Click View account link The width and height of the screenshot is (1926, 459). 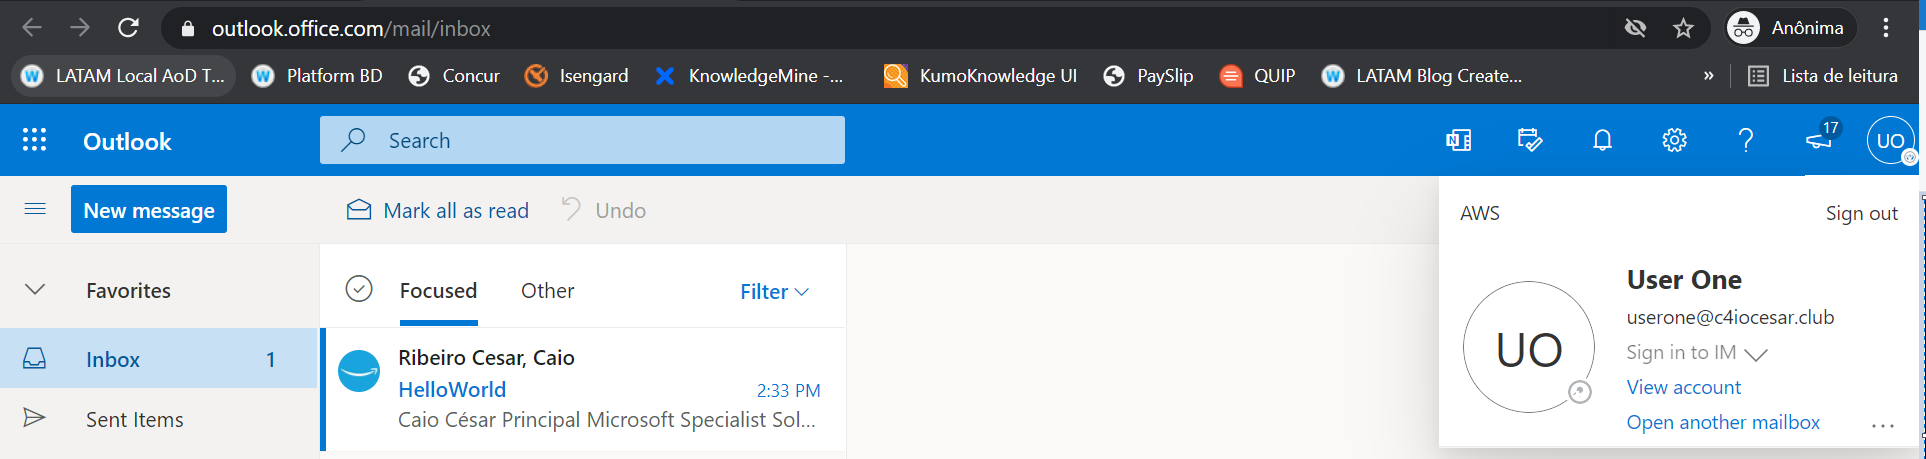coord(1683,387)
